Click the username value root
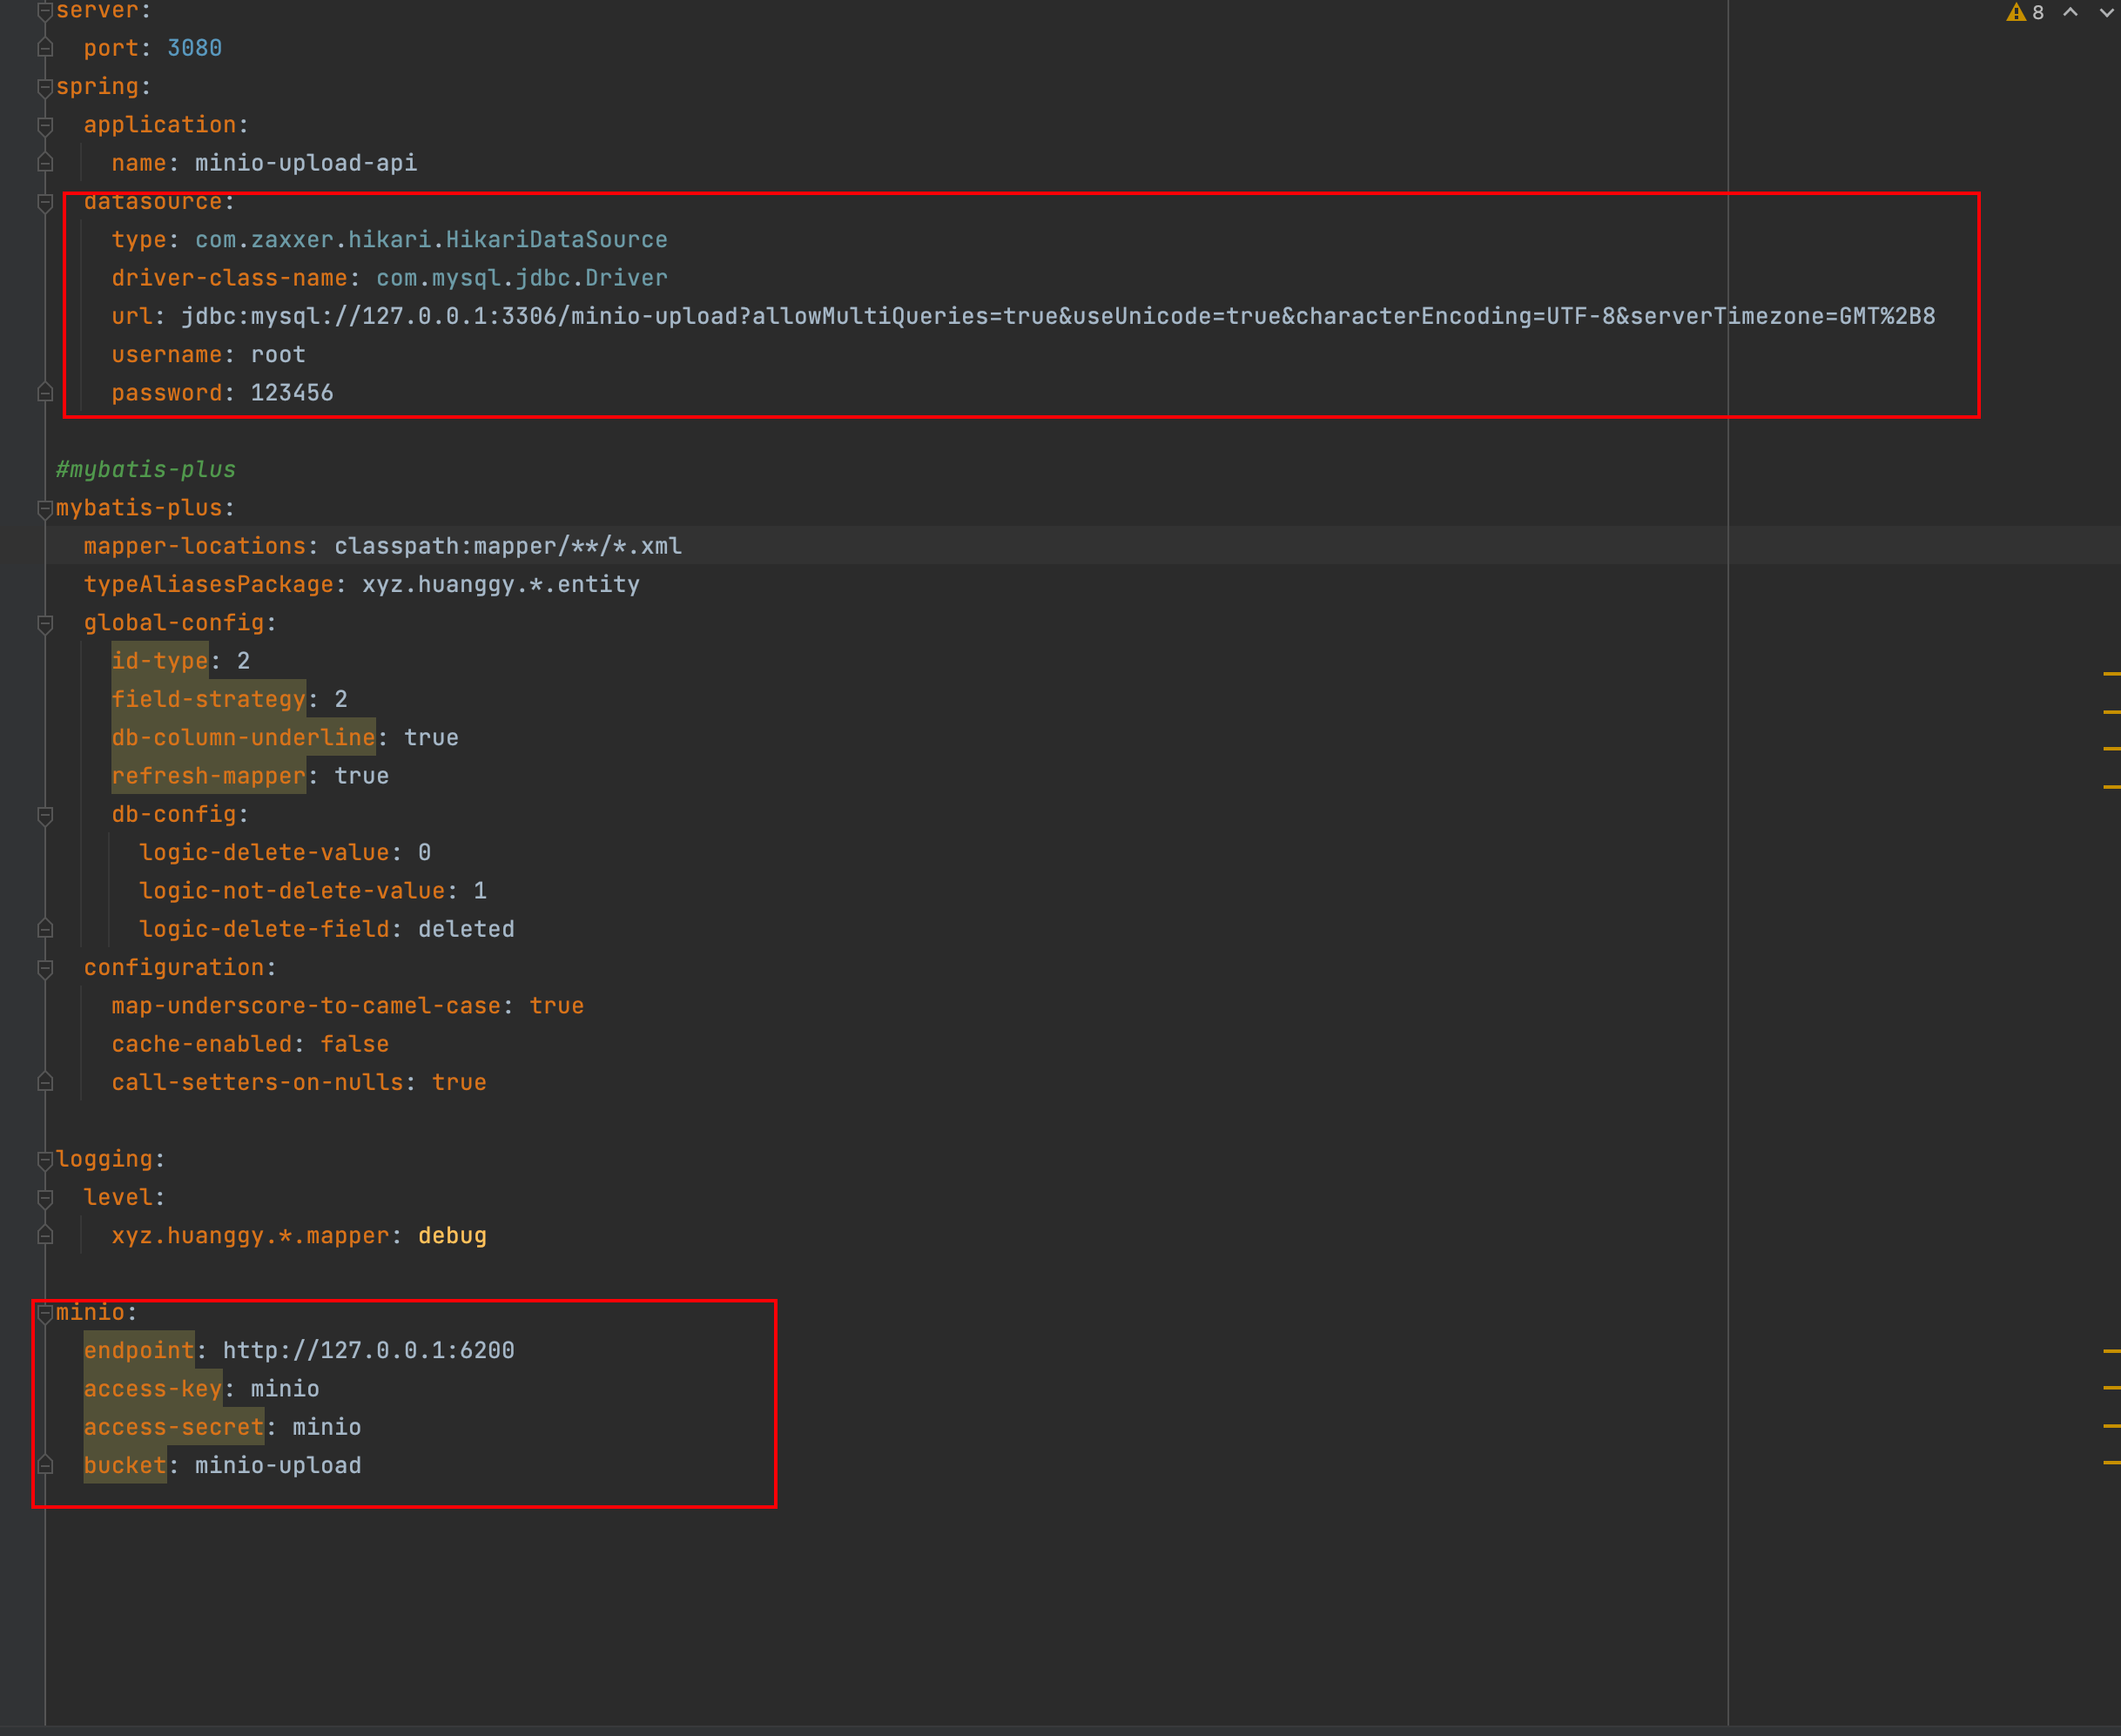The width and height of the screenshot is (2121, 1736). (278, 355)
